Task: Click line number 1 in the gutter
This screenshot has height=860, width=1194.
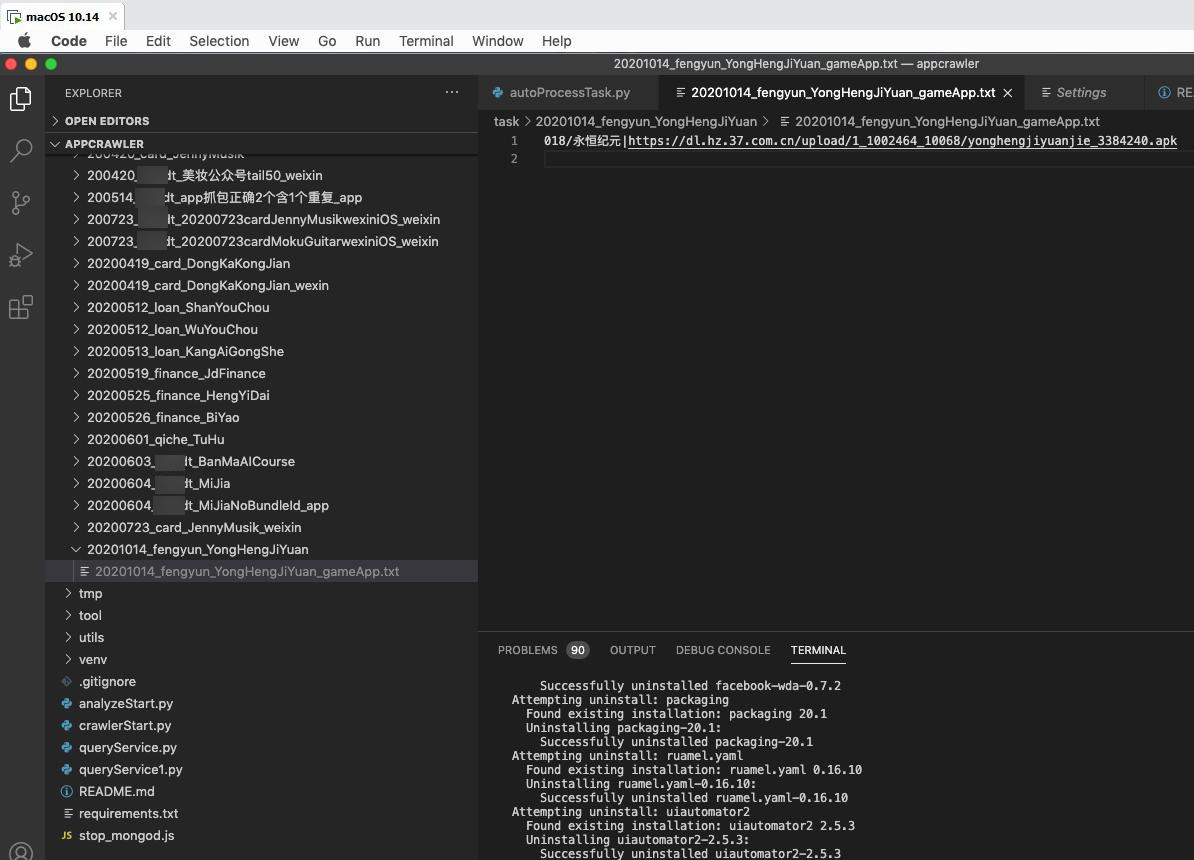Action: 514,140
